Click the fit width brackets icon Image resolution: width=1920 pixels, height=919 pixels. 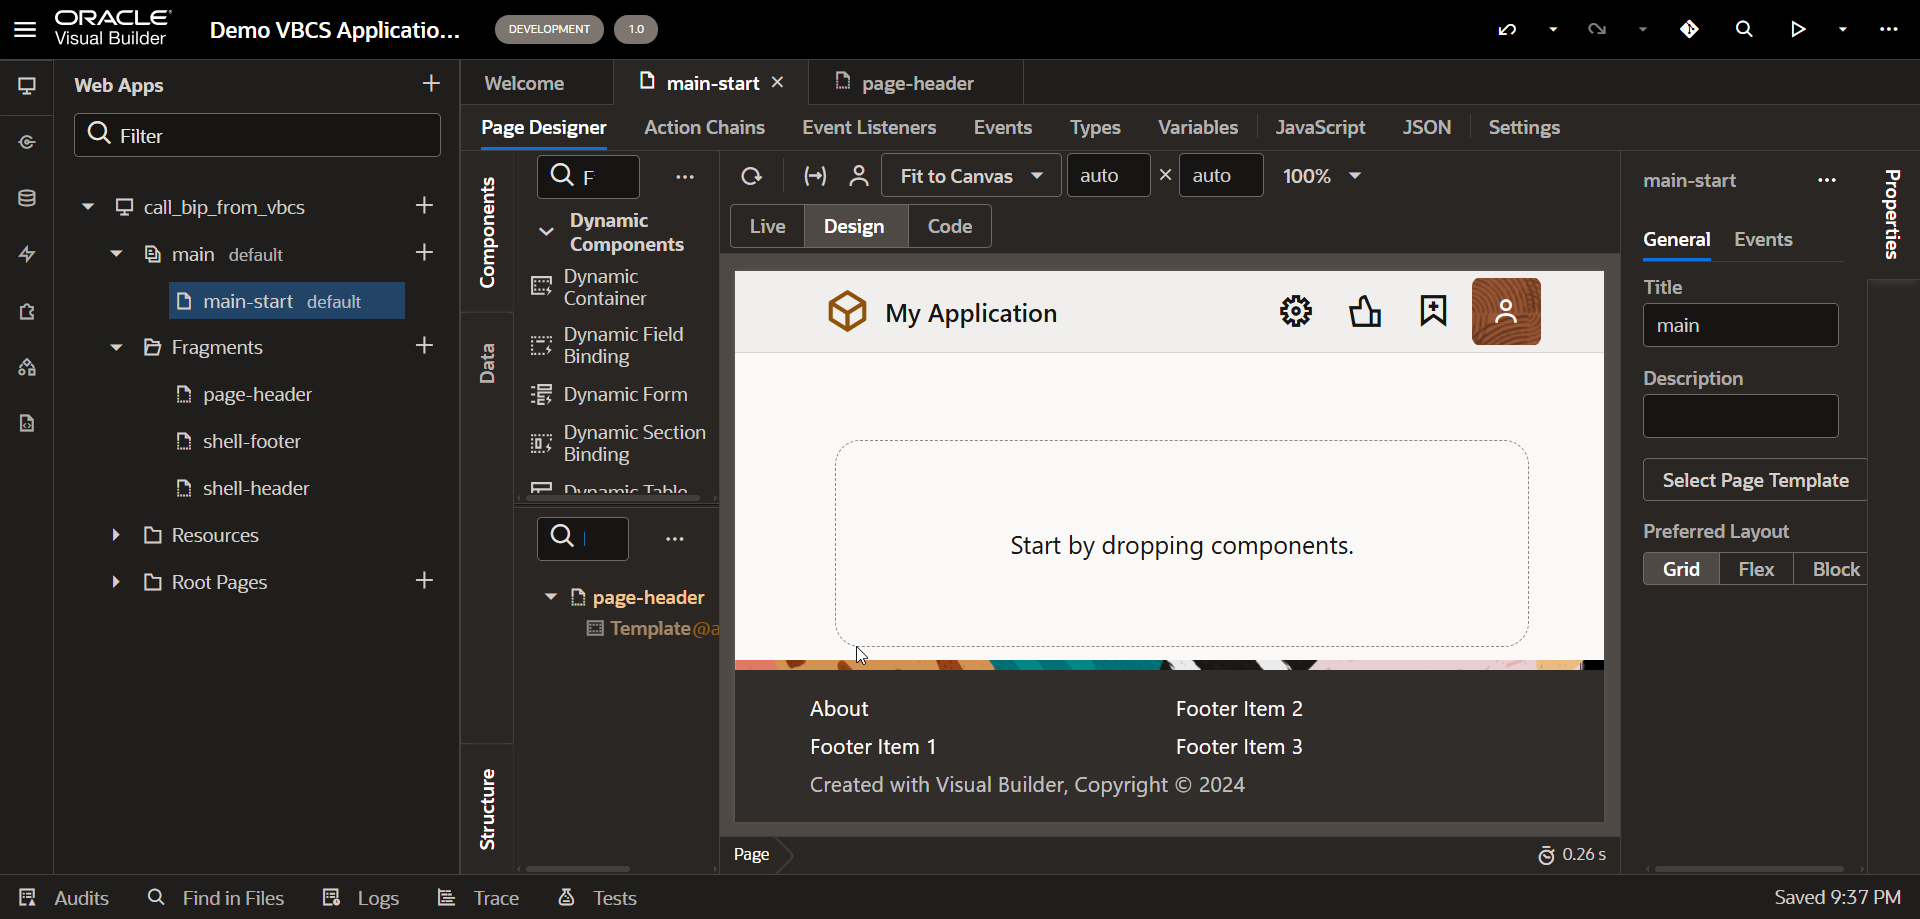point(815,176)
